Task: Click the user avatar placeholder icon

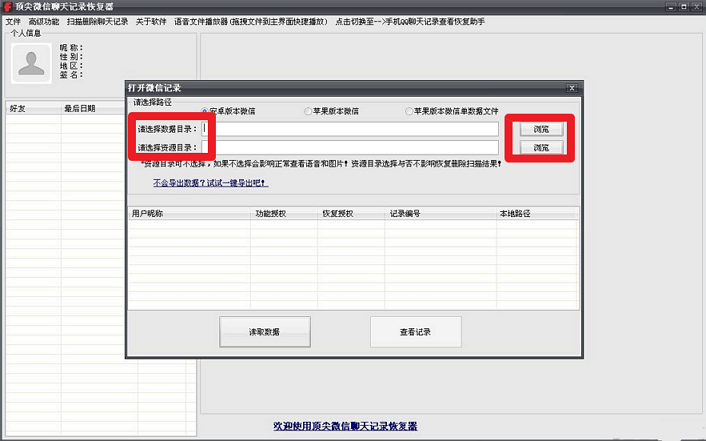Action: point(31,64)
